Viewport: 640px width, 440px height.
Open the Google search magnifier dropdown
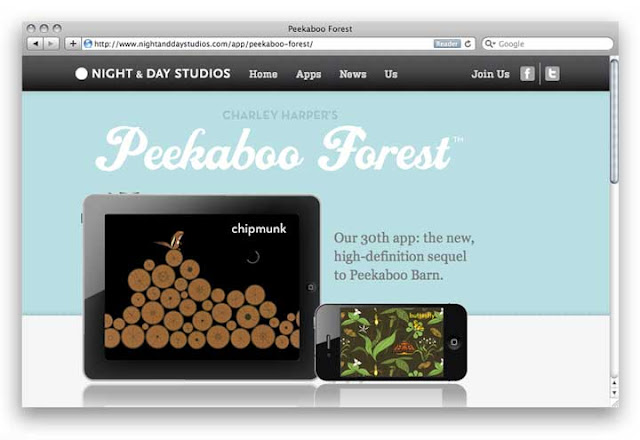click(x=490, y=44)
